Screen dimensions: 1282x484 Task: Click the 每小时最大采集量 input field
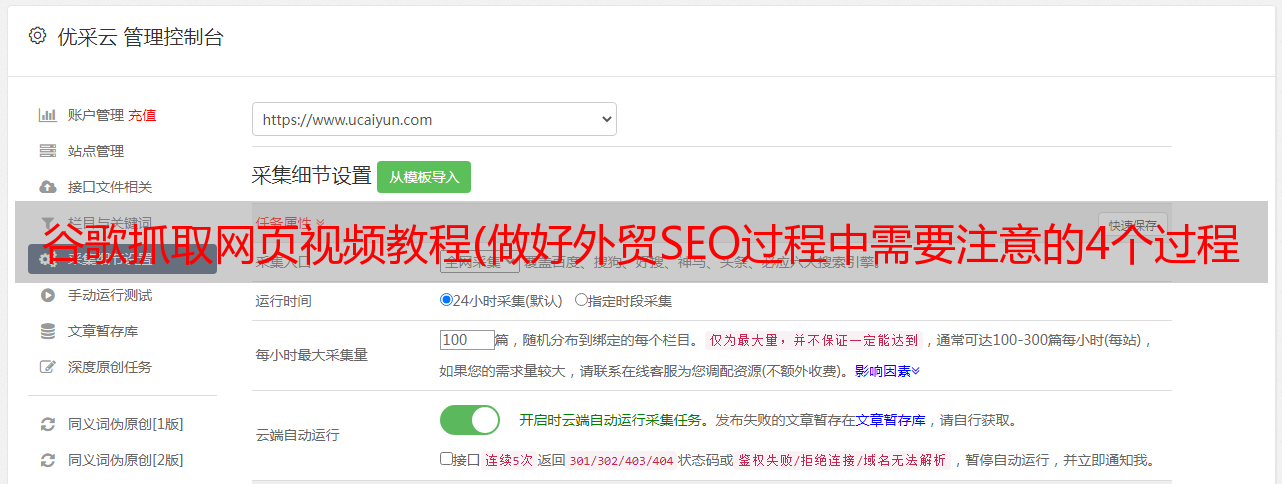tap(467, 340)
